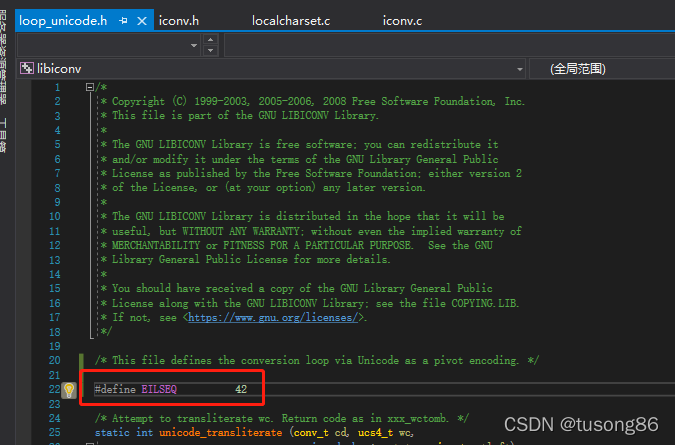
Task: Click the libiconv project icon
Action: [x=27, y=68]
